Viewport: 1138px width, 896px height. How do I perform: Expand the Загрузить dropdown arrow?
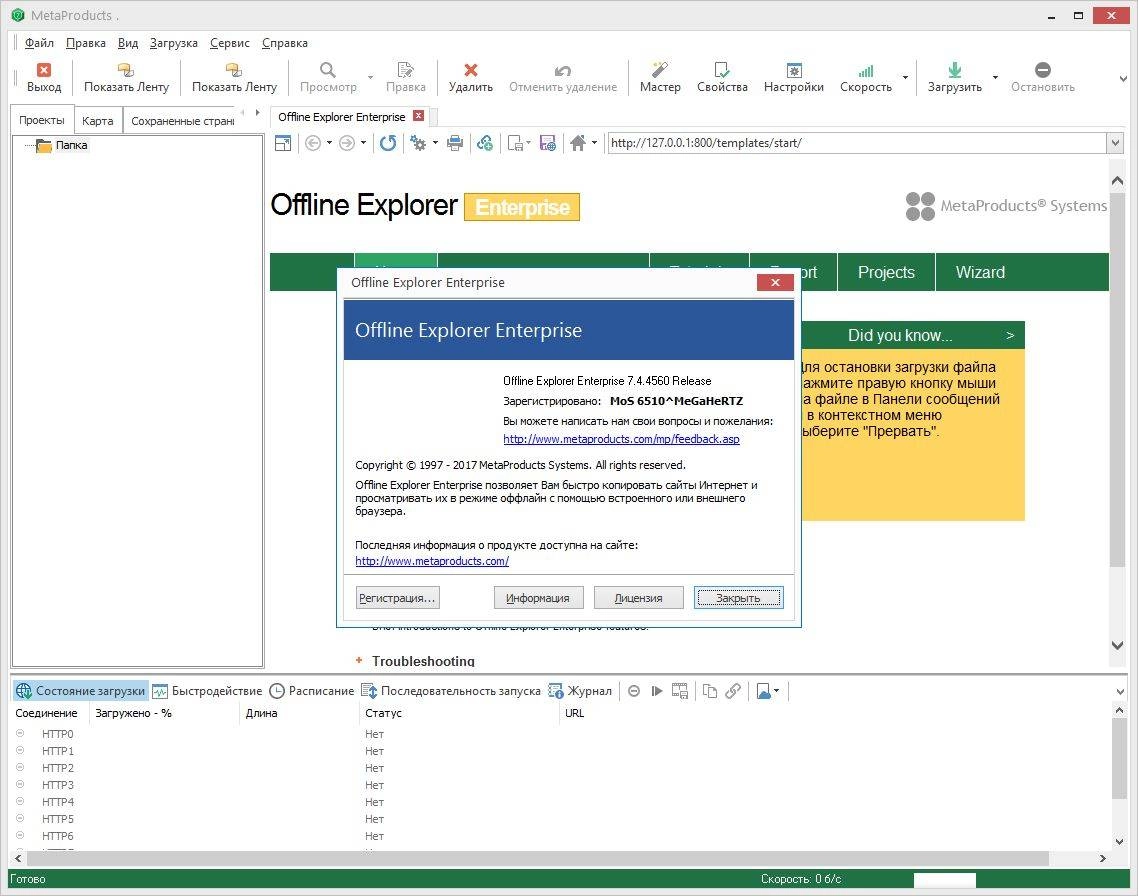coord(995,77)
